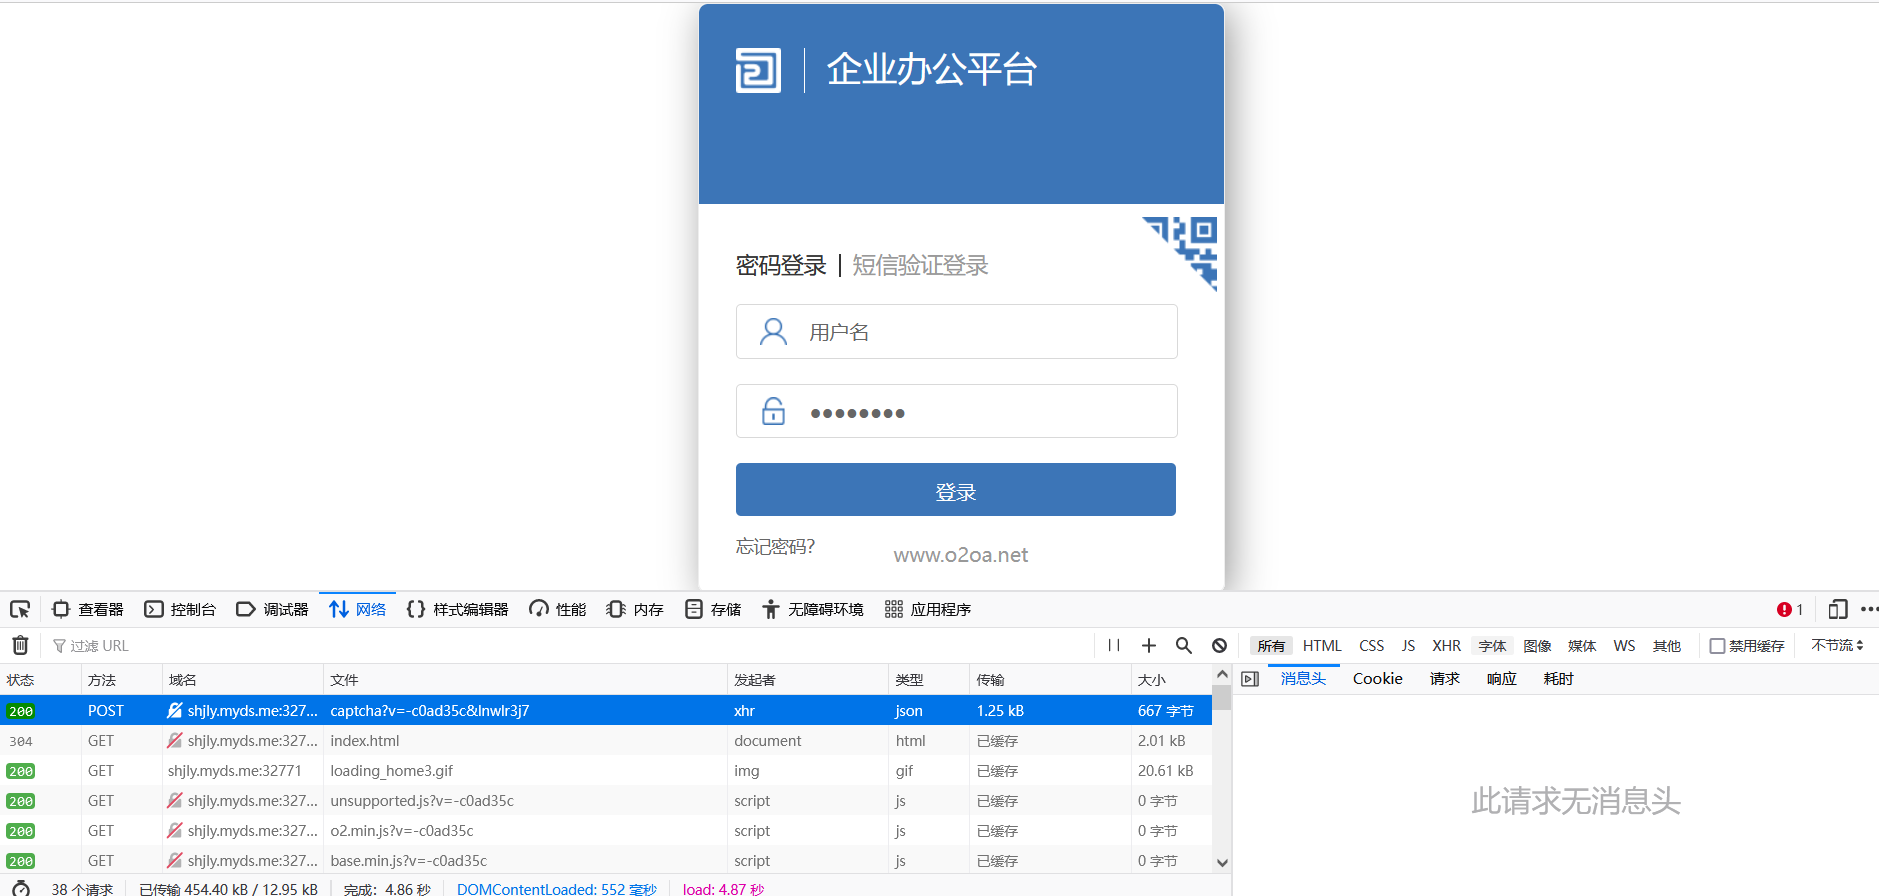Open the add request plus button
The width and height of the screenshot is (1879, 896).
(x=1149, y=645)
